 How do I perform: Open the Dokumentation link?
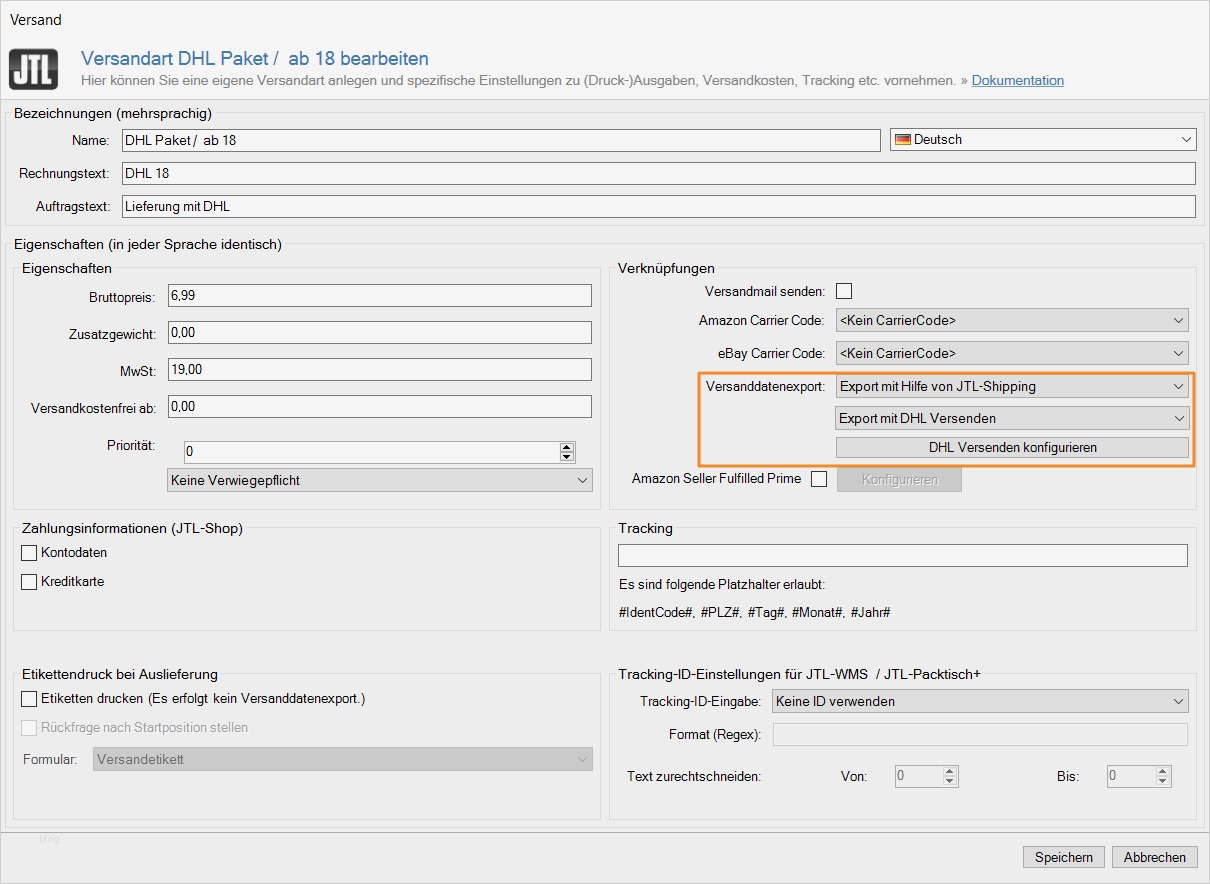point(1017,80)
